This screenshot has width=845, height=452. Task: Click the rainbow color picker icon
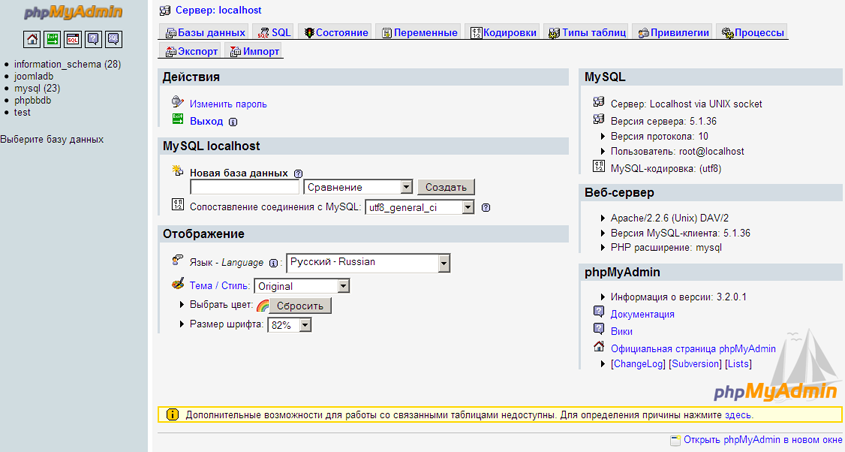coord(262,305)
